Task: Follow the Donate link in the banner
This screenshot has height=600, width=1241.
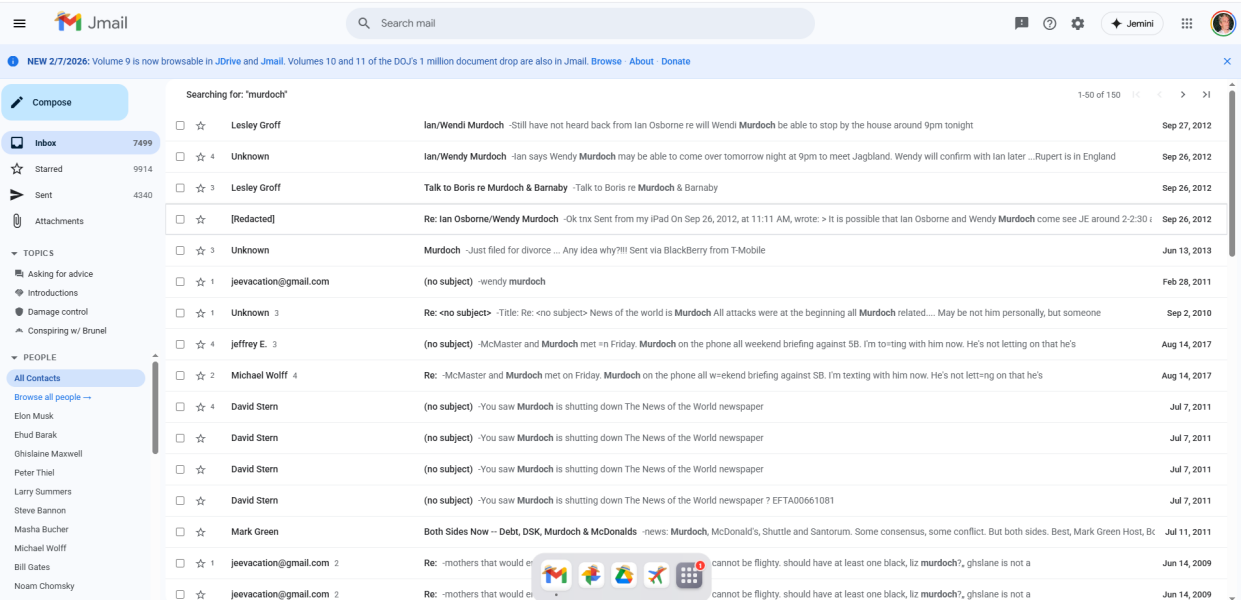Action: coord(675,61)
